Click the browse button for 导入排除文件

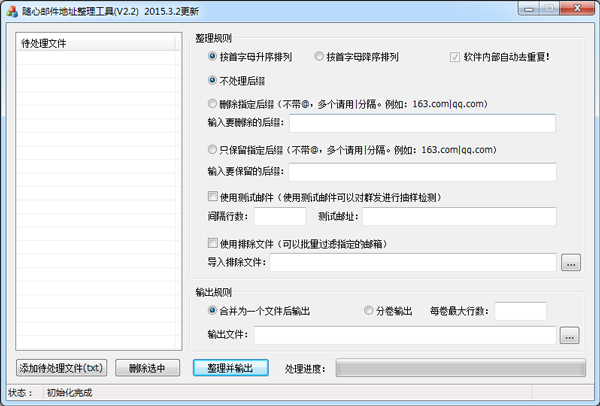point(570,263)
